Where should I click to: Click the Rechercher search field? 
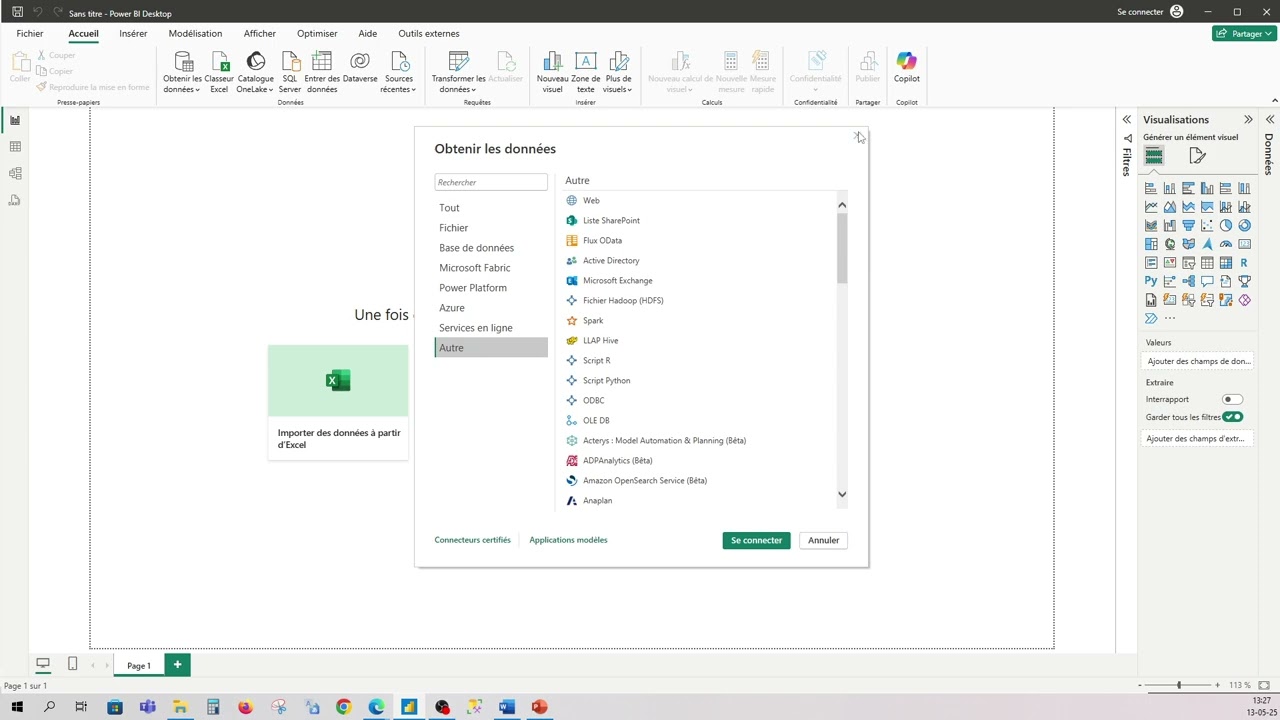491,182
